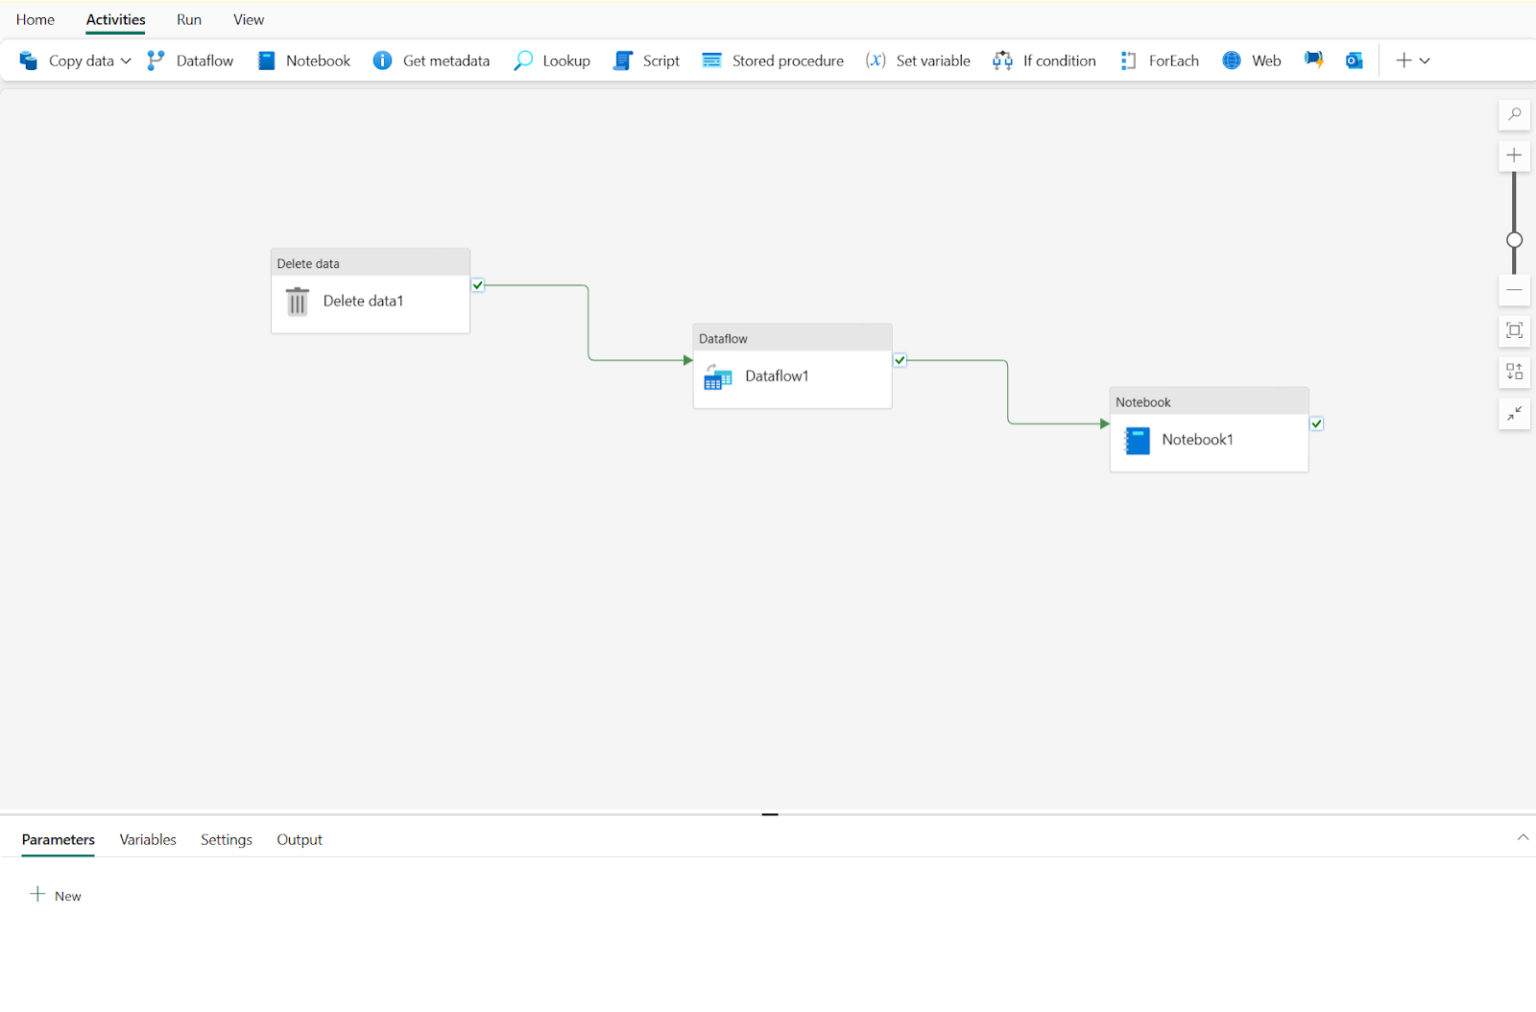1536x1012 pixels.
Task: Click the canvas search magnifier icon
Action: (x=1514, y=114)
